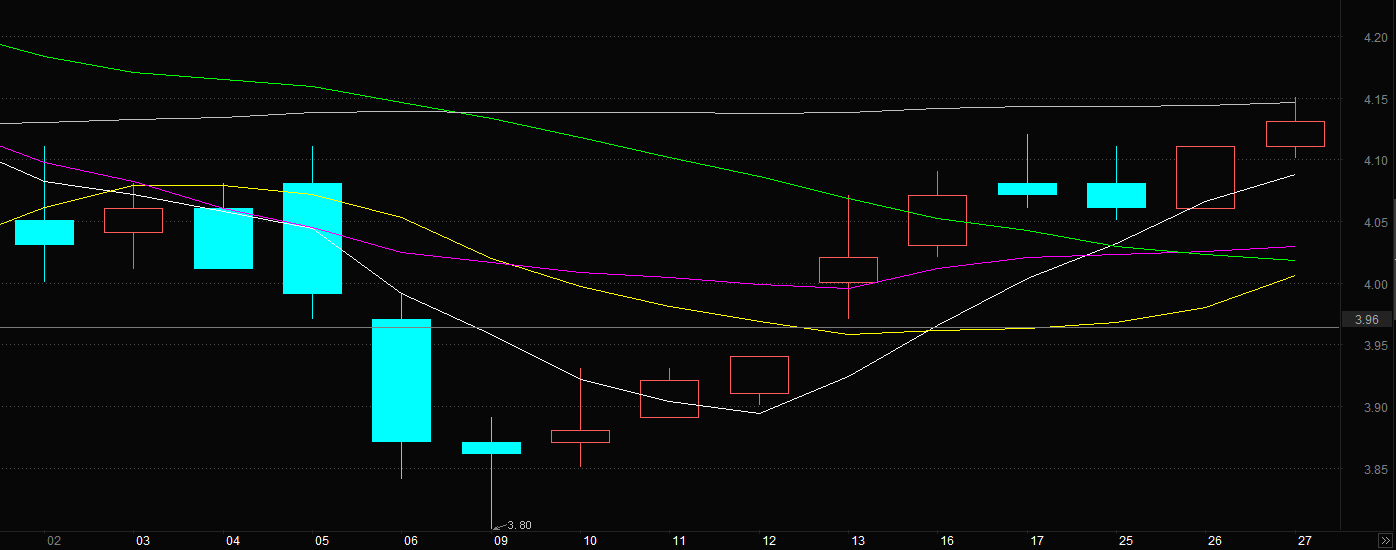Click the 4.00 price axis label
The width and height of the screenshot is (1396, 550).
pos(1375,284)
